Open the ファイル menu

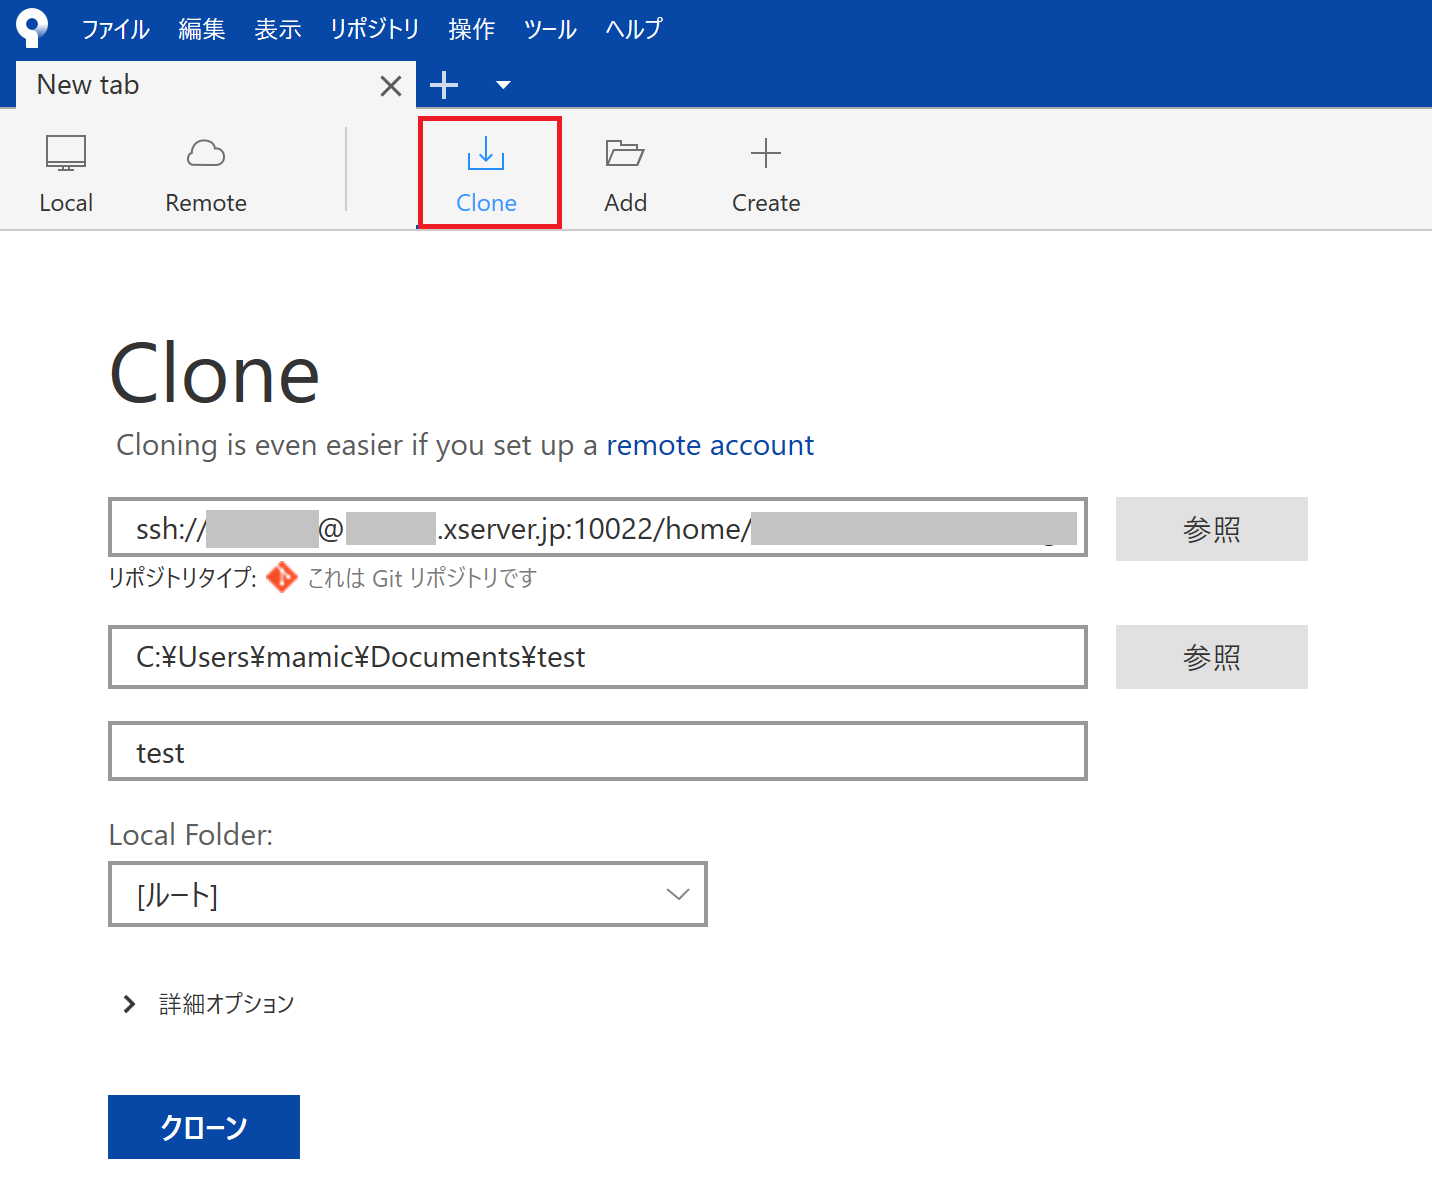tap(115, 29)
